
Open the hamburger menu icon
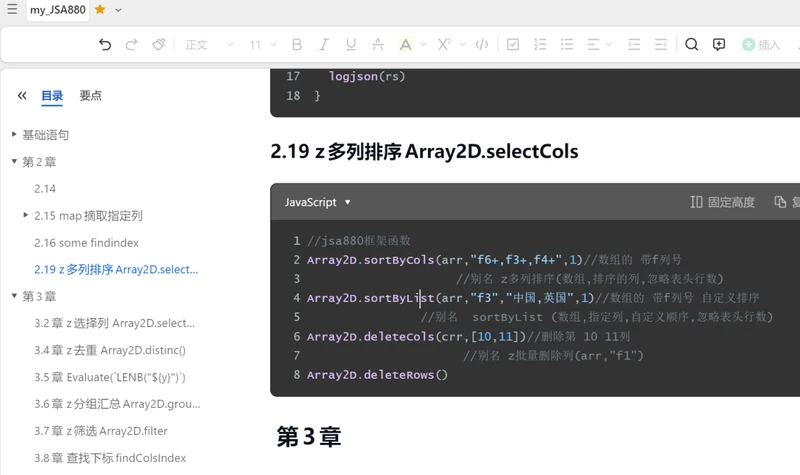12,9
